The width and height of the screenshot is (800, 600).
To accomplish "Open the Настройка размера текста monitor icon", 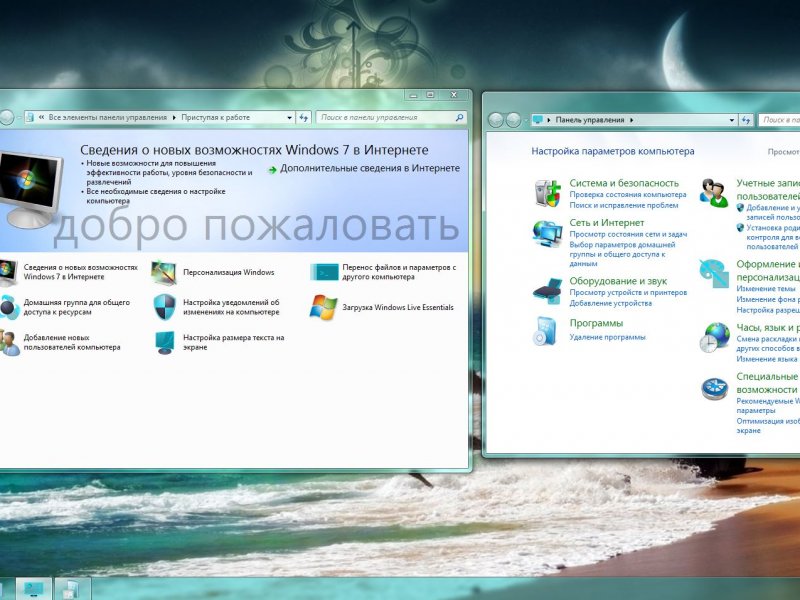I will pos(165,342).
